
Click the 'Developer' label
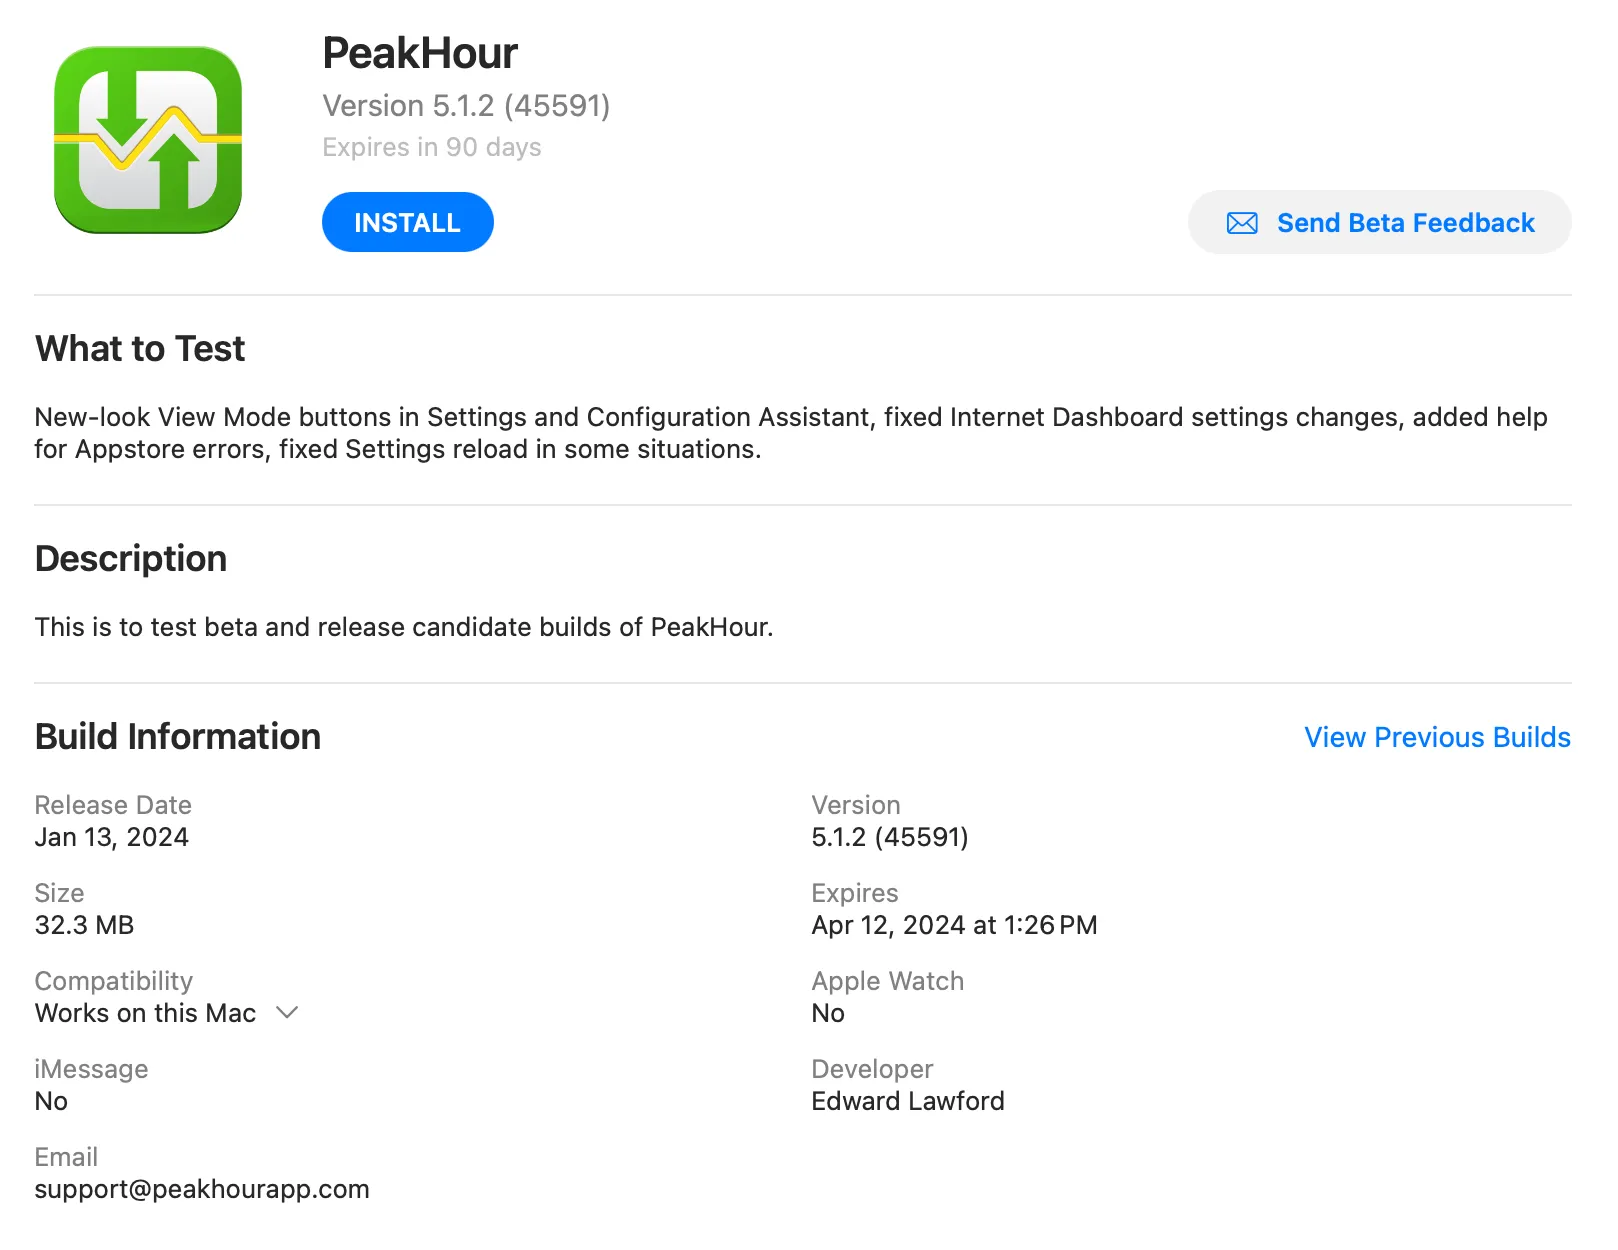coord(872,1069)
